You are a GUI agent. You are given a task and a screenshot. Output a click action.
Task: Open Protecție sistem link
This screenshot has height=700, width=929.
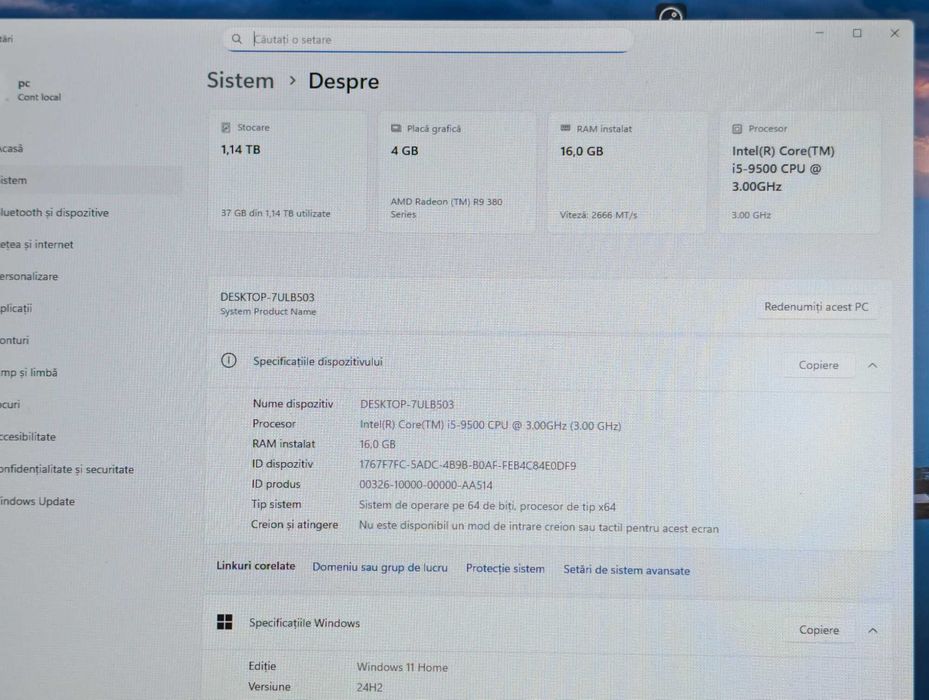pyautogui.click(x=505, y=568)
